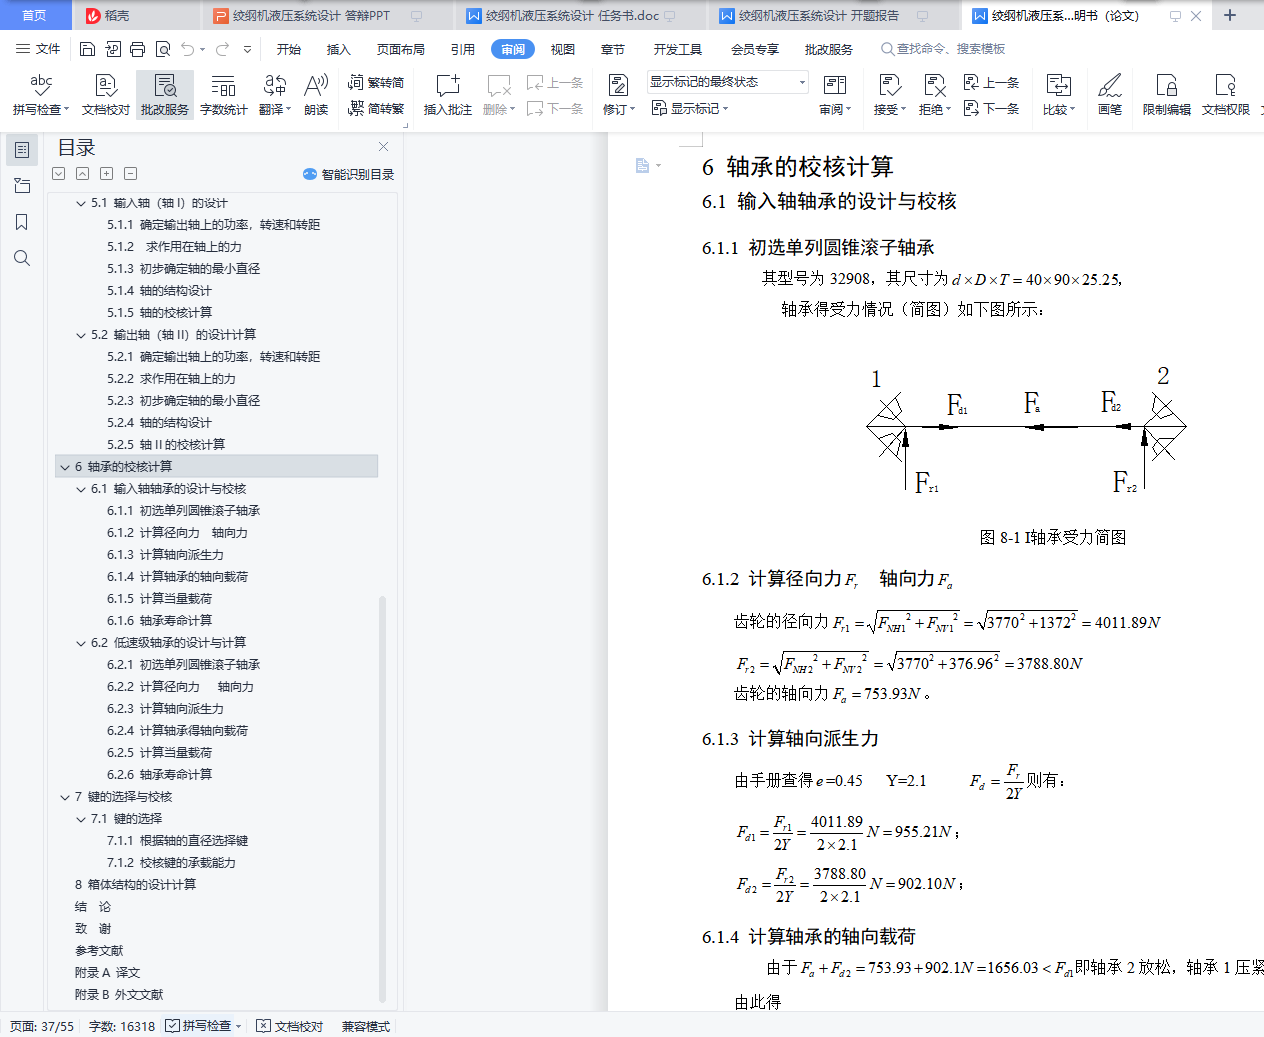
Task: Click the print icon in quick toolbar
Action: pyautogui.click(x=137, y=49)
